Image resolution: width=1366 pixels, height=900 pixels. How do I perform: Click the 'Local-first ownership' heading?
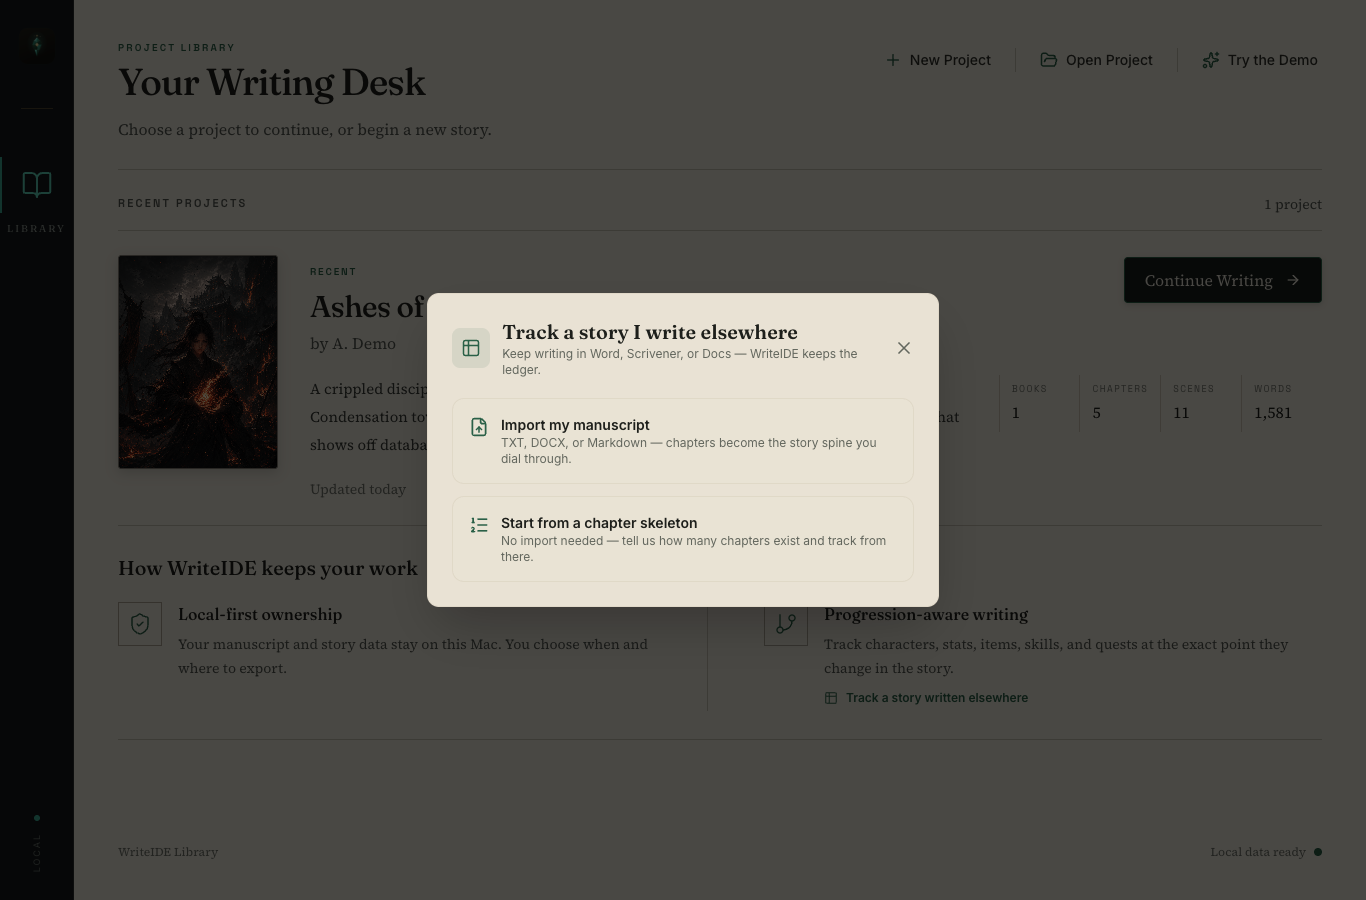260,614
